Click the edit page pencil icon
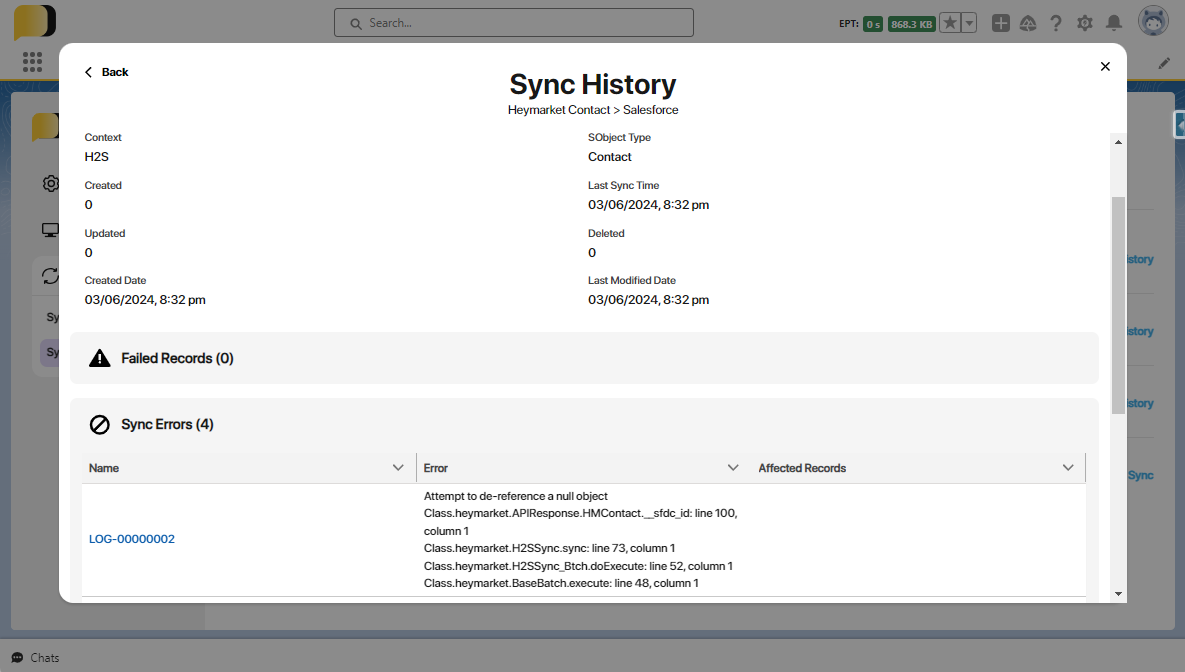Screen dimensions: 1185x672 (x=1164, y=63)
